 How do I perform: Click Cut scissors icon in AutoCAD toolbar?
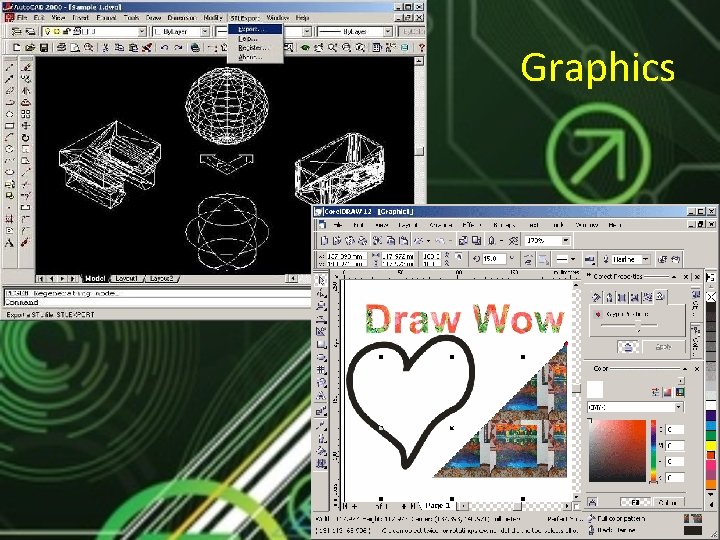point(105,47)
